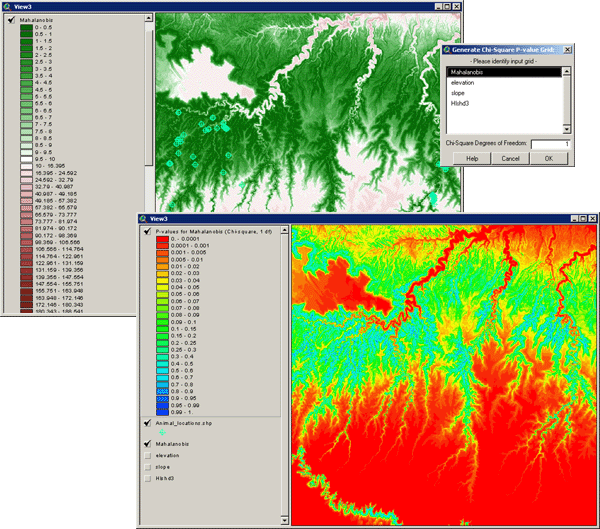
Task: Toggle Mahalanobis theme checkbox in the back view
Action: pyautogui.click(x=11, y=19)
